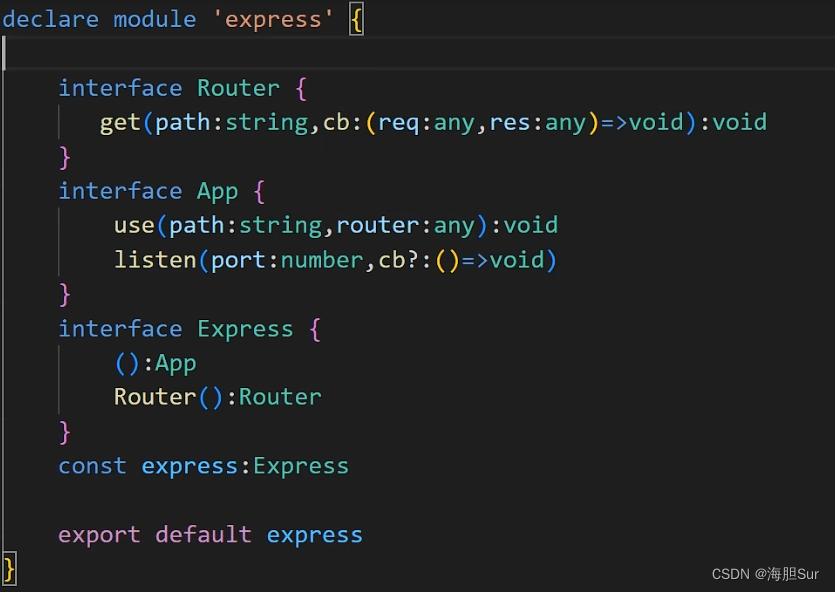This screenshot has height=592, width=835.
Task: Click 'express' in the export default line
Action: tap(315, 537)
